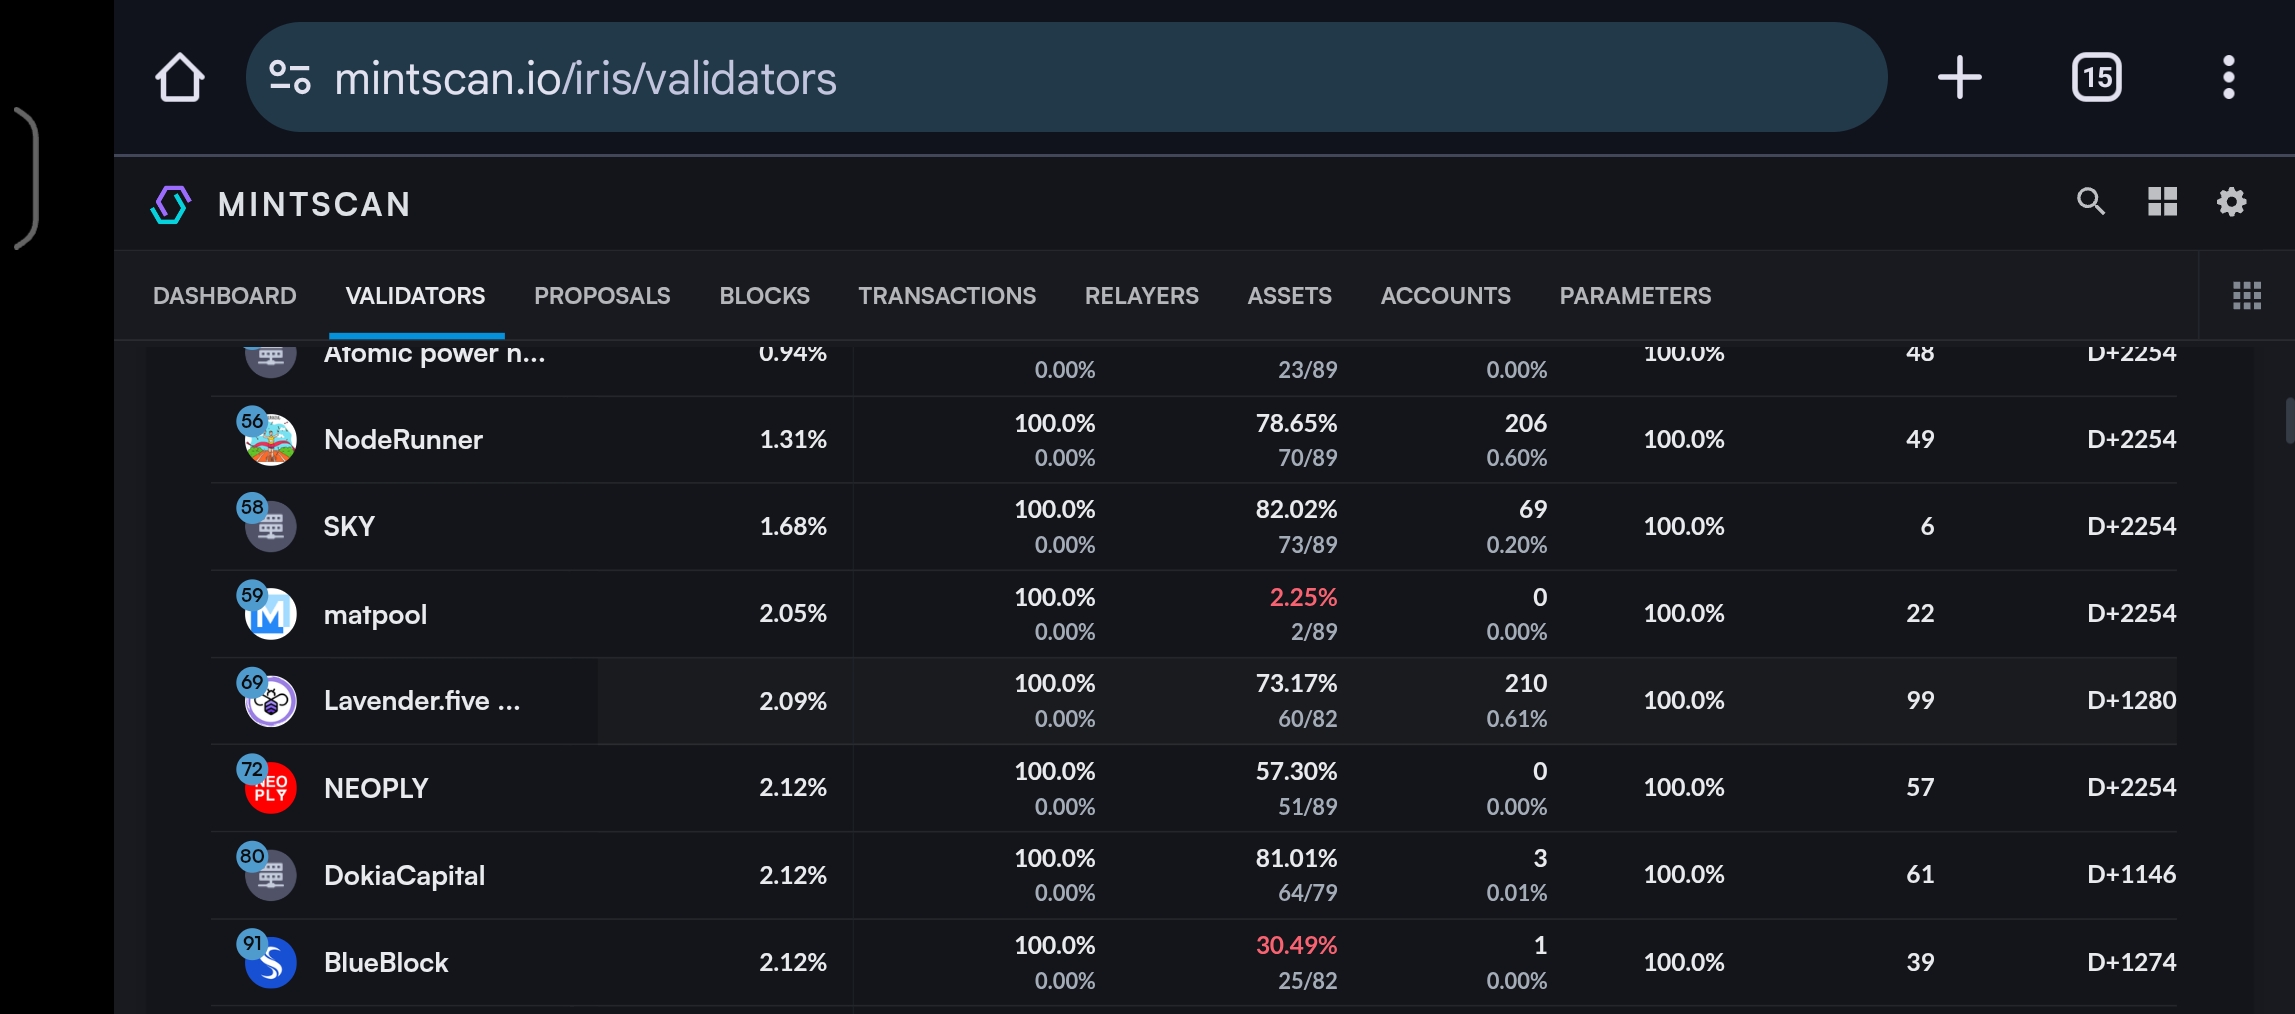
Task: Click DokiaCapital validator avatar
Action: tap(270, 875)
